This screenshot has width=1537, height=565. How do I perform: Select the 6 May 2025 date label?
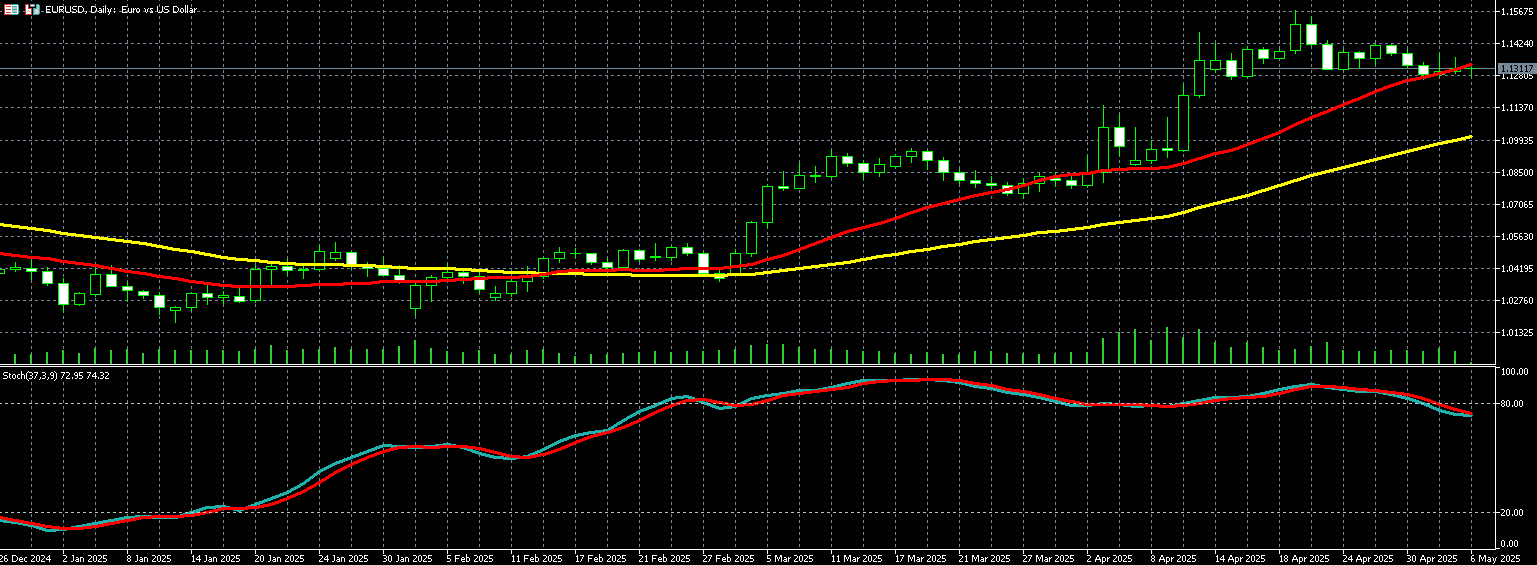pos(1496,557)
